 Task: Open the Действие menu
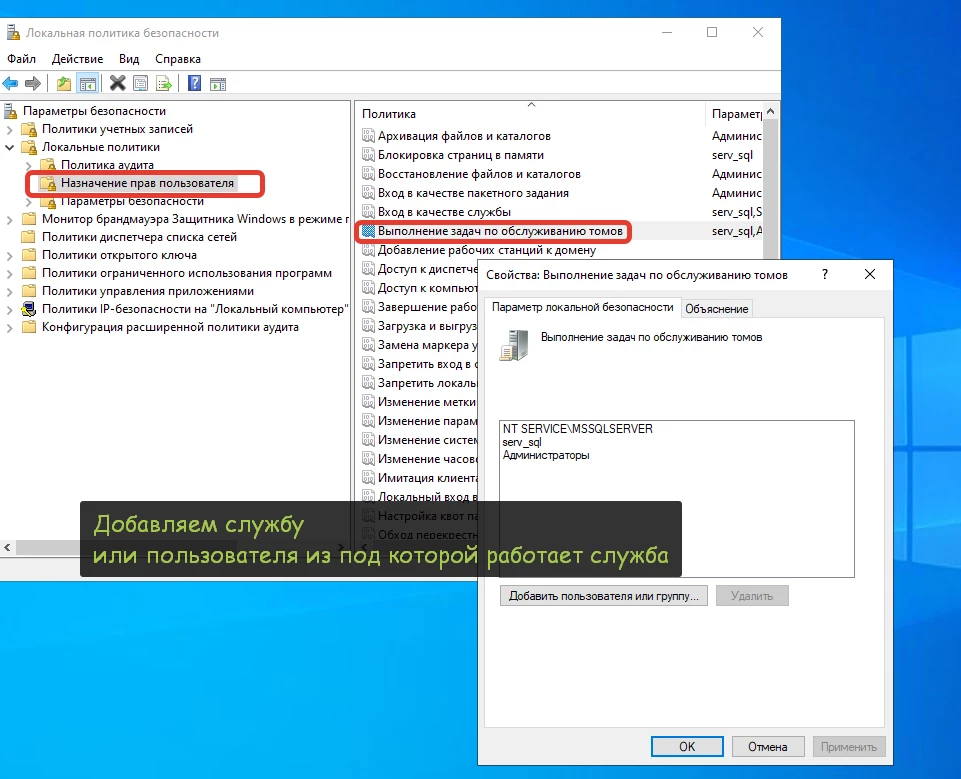click(x=77, y=59)
